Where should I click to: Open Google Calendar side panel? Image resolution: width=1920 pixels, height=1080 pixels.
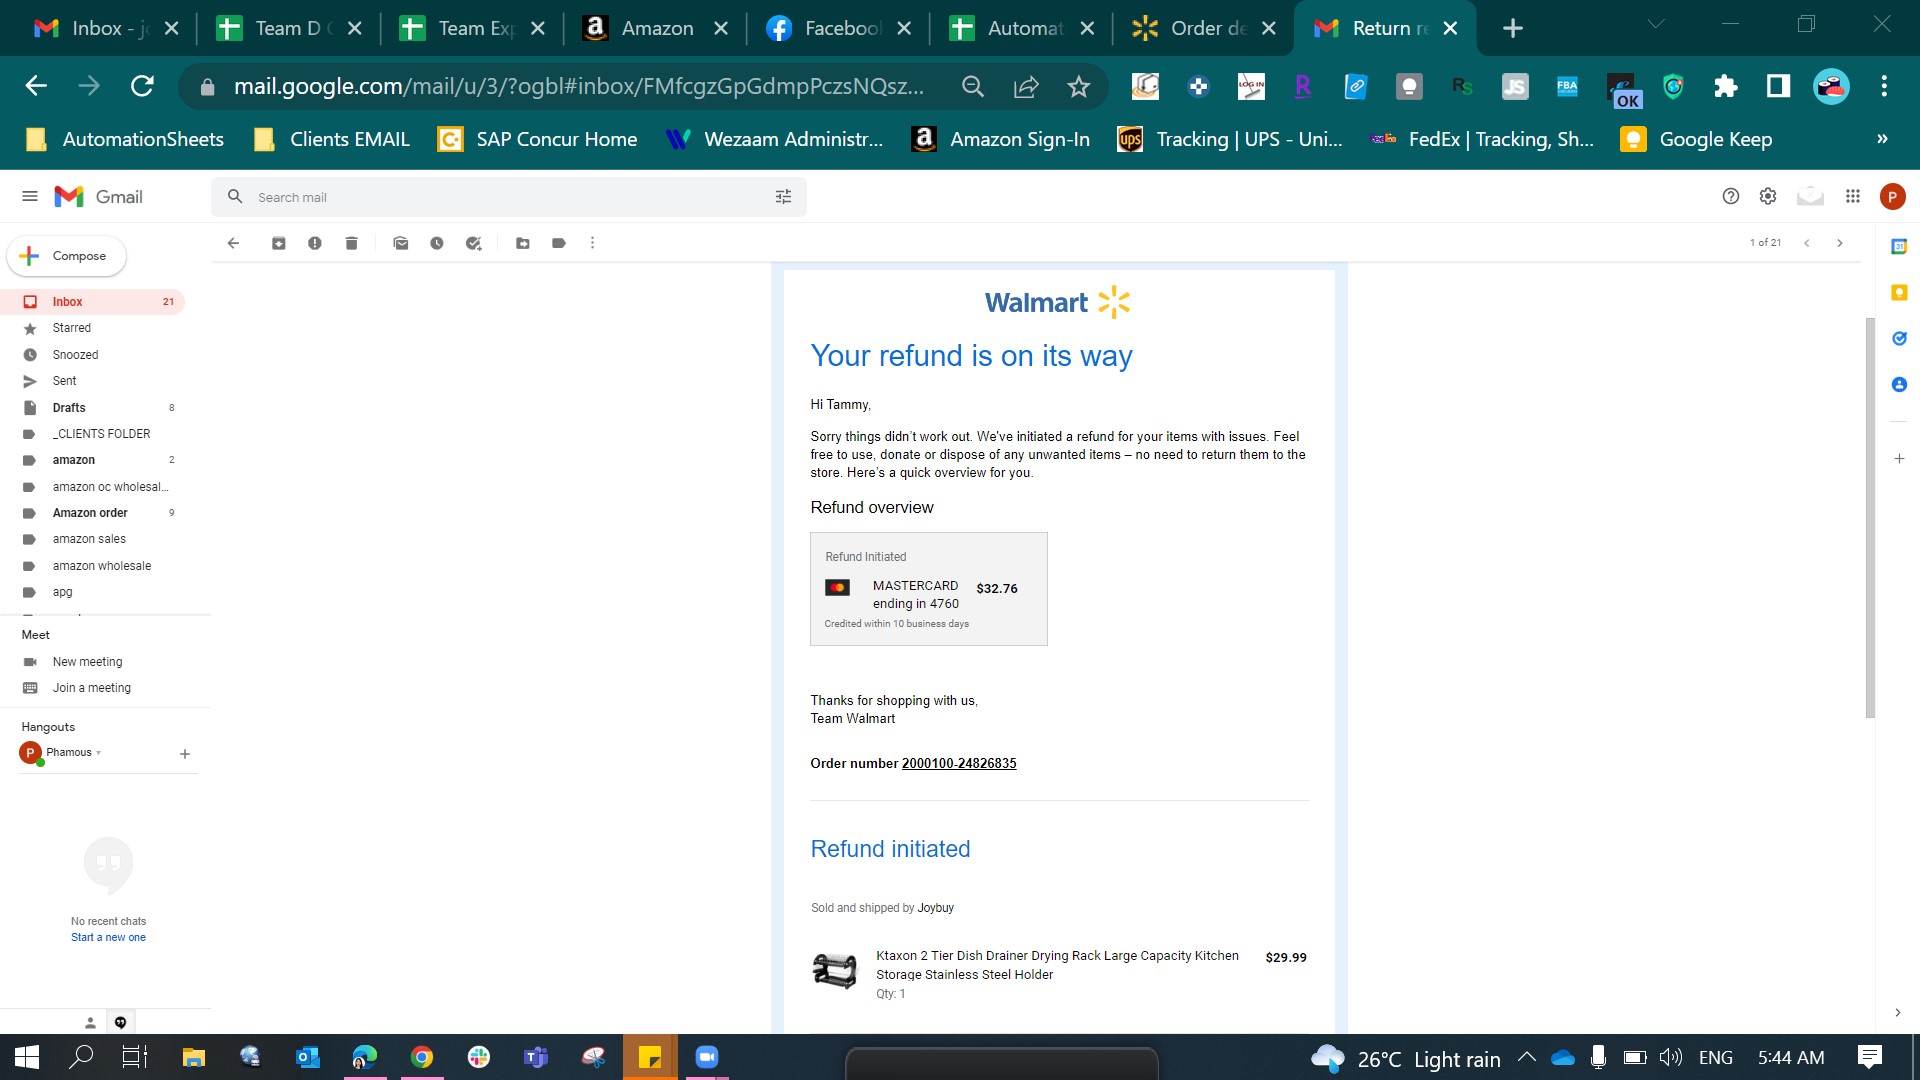[1899, 247]
